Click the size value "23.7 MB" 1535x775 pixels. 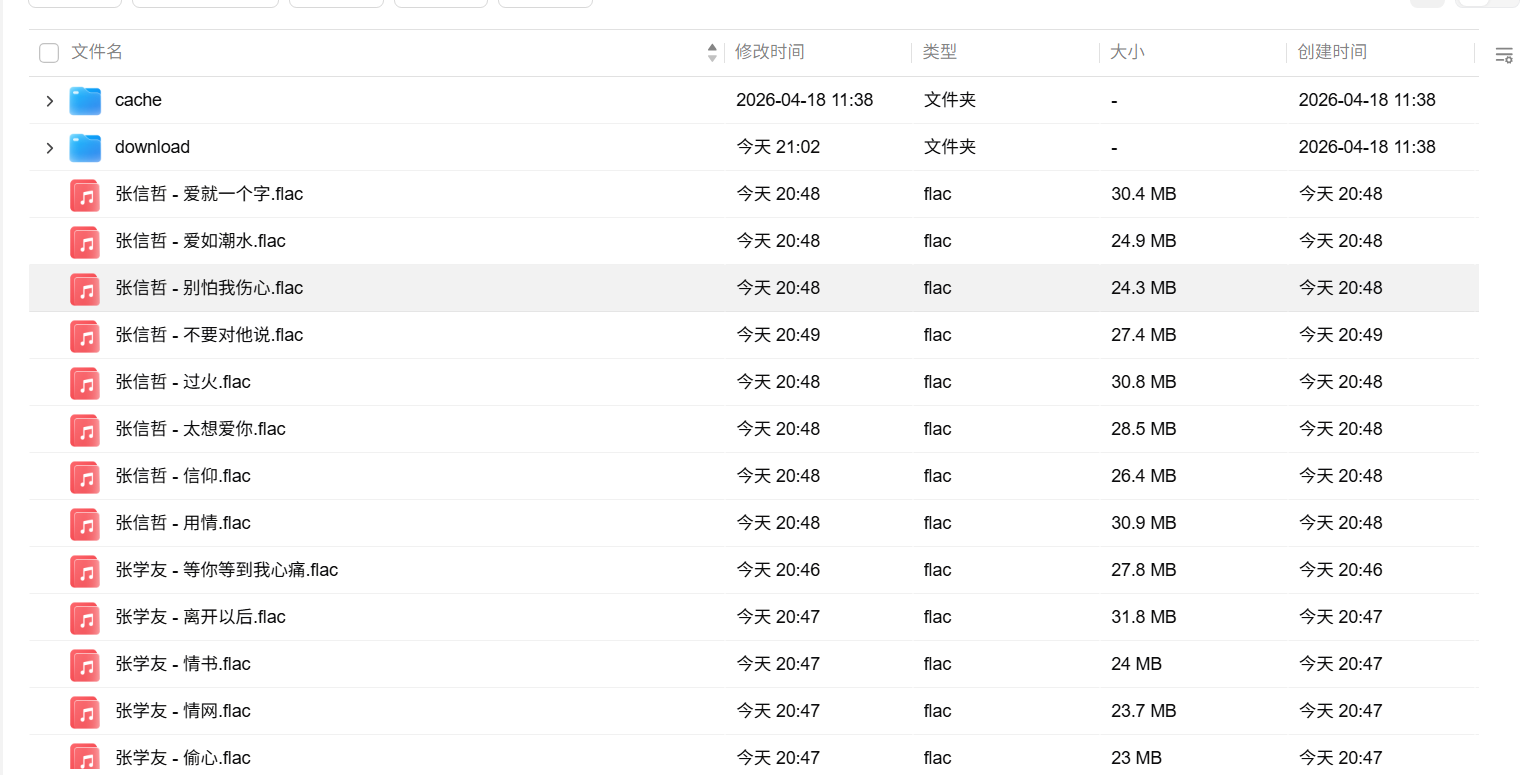(1144, 711)
